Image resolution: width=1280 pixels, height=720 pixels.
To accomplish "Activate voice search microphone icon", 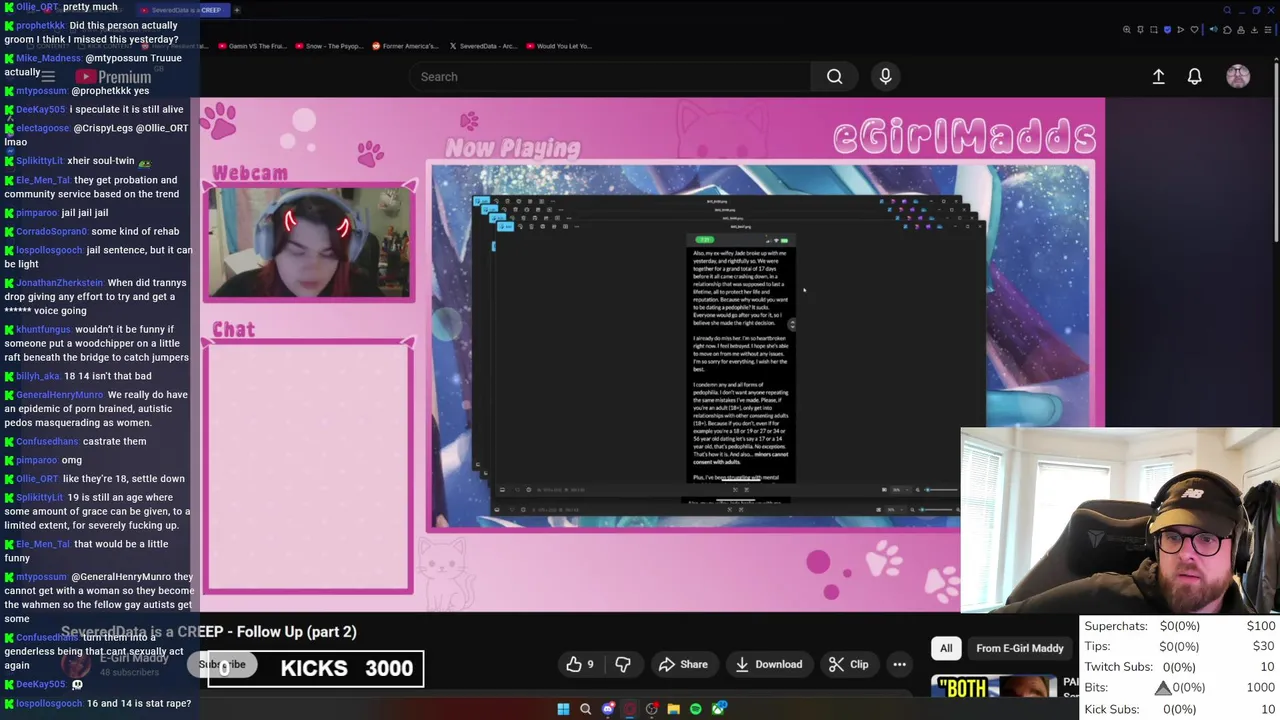I will click(x=885, y=76).
